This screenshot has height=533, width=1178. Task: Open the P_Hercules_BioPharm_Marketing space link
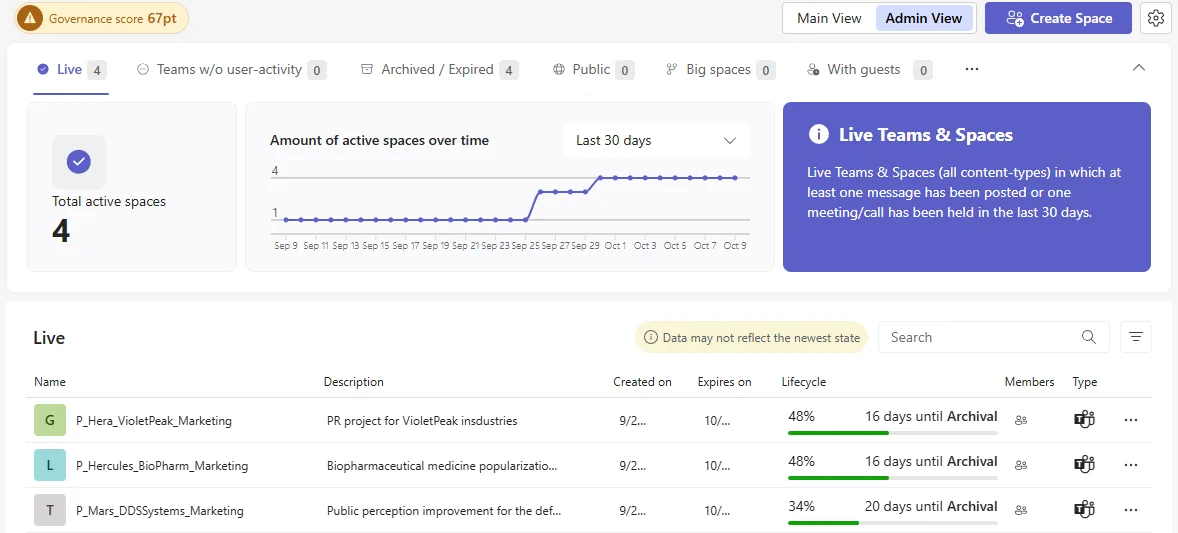coord(162,465)
